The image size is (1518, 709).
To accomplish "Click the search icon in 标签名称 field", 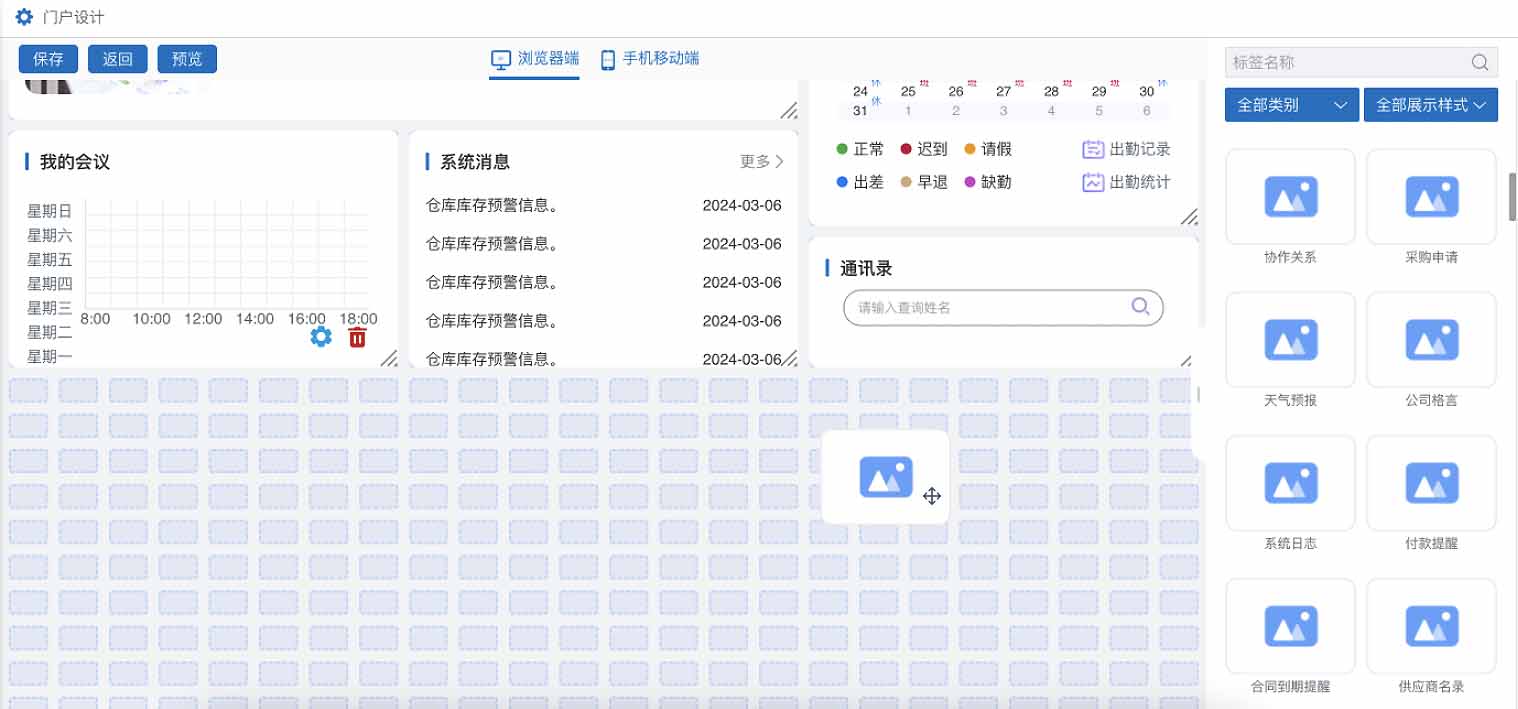I will (1479, 62).
